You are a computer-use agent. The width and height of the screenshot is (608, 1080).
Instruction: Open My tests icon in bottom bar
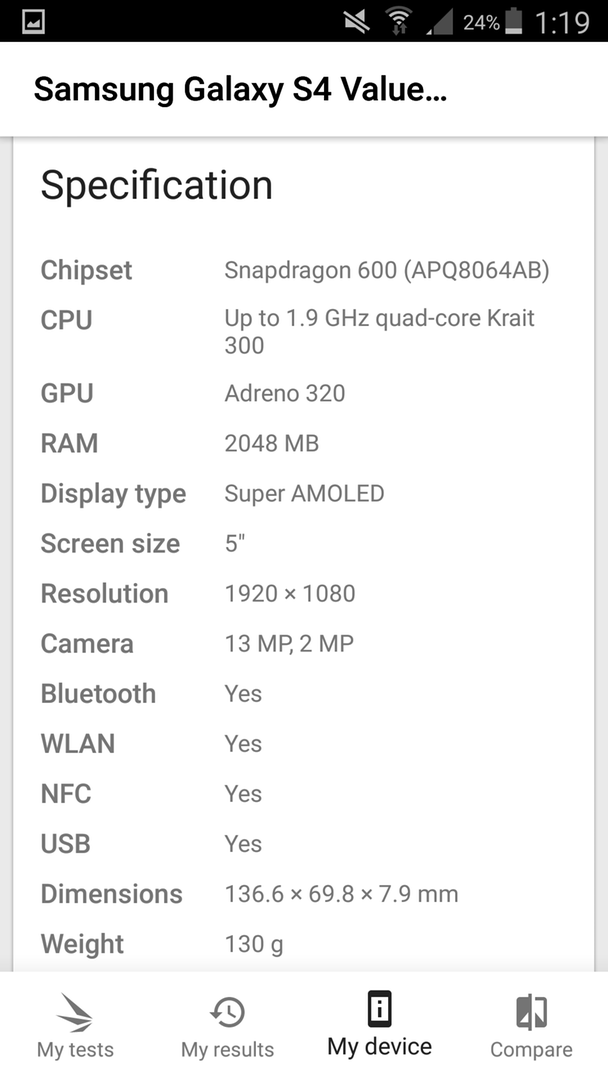point(75,1012)
